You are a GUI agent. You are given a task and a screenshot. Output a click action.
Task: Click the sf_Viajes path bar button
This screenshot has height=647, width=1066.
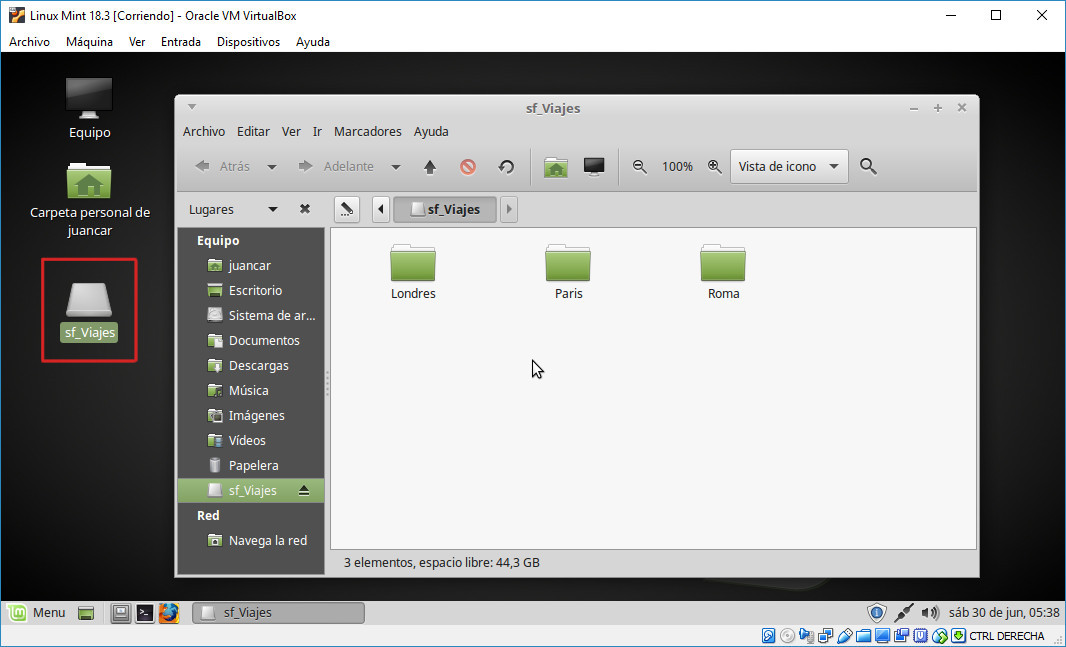tap(445, 209)
